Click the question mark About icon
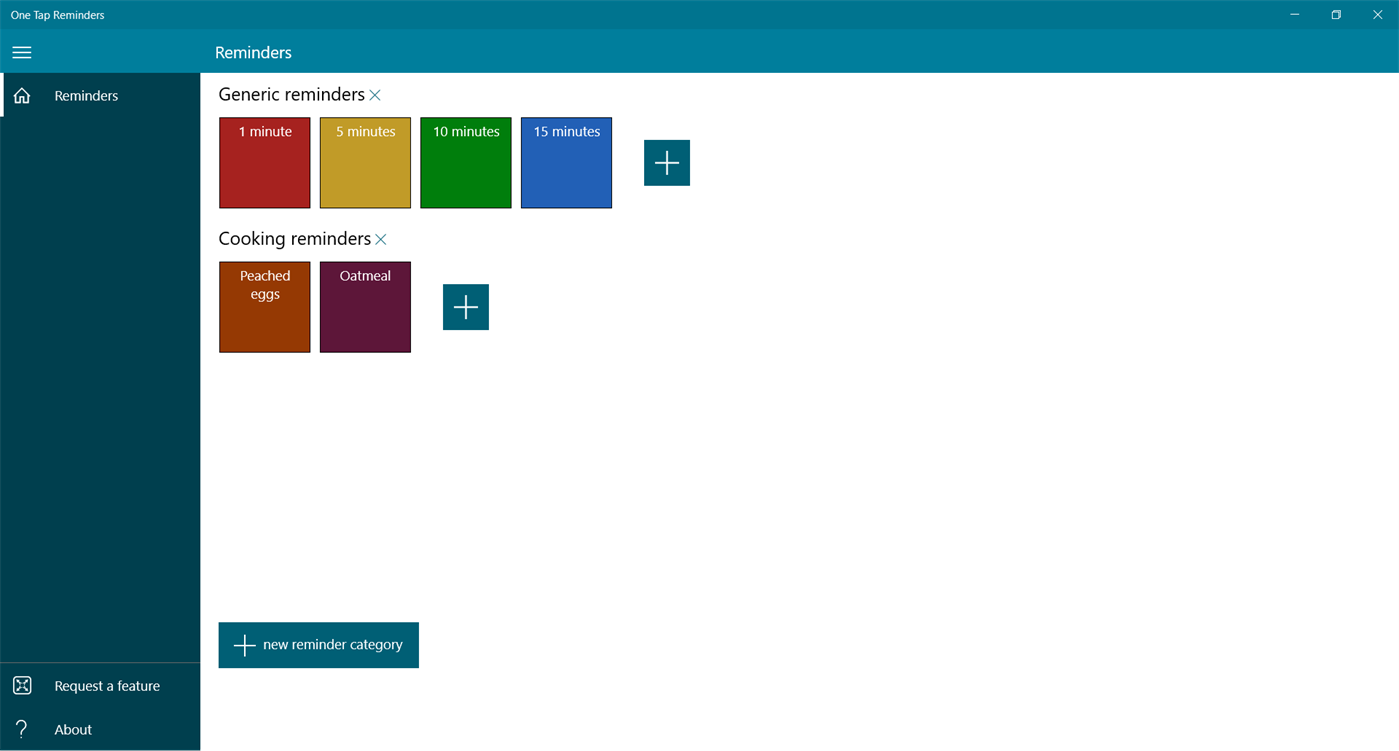Image resolution: width=1399 pixels, height=751 pixels. [x=21, y=729]
